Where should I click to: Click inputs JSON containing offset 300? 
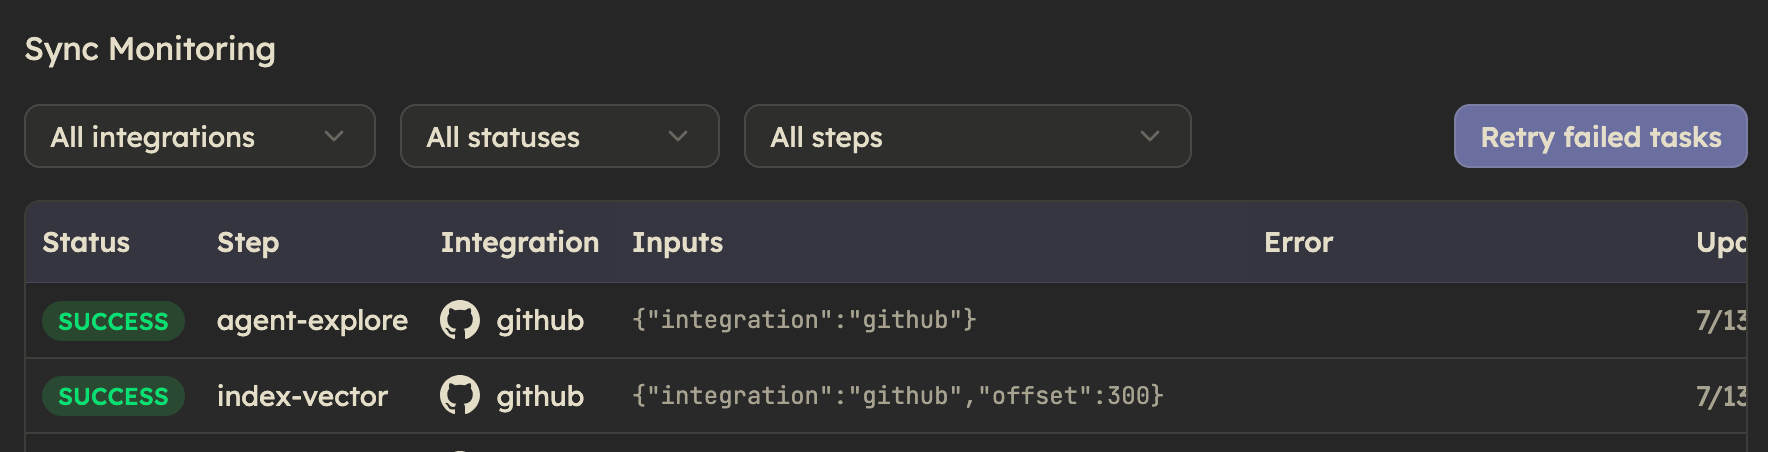[x=898, y=396]
